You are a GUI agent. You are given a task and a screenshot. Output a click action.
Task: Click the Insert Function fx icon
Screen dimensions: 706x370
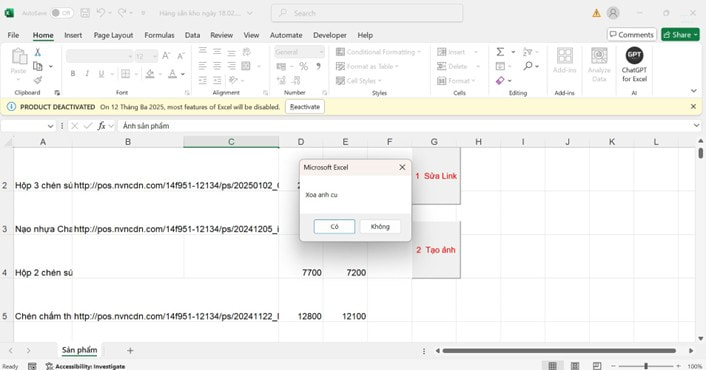101,126
